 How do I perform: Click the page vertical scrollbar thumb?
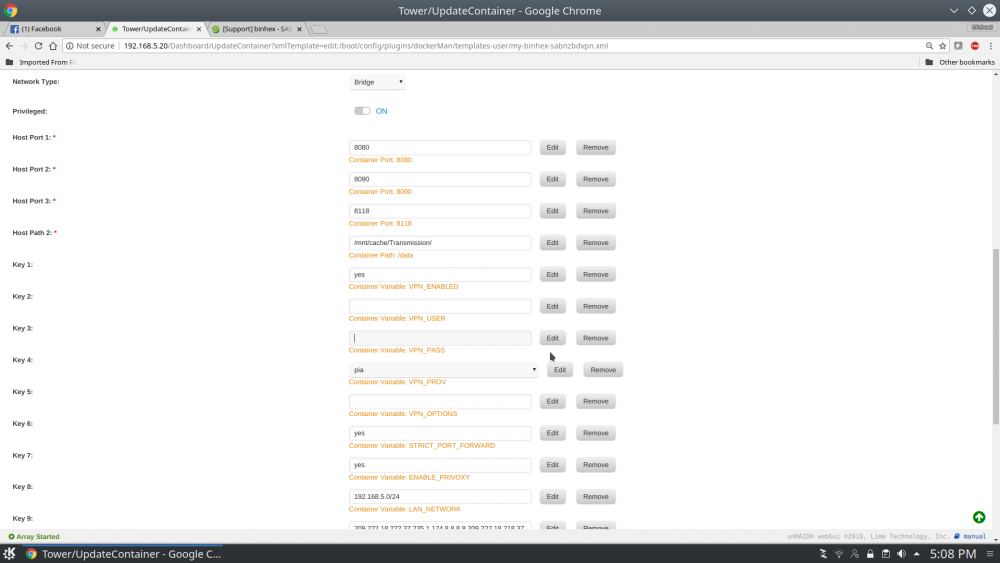point(996,336)
